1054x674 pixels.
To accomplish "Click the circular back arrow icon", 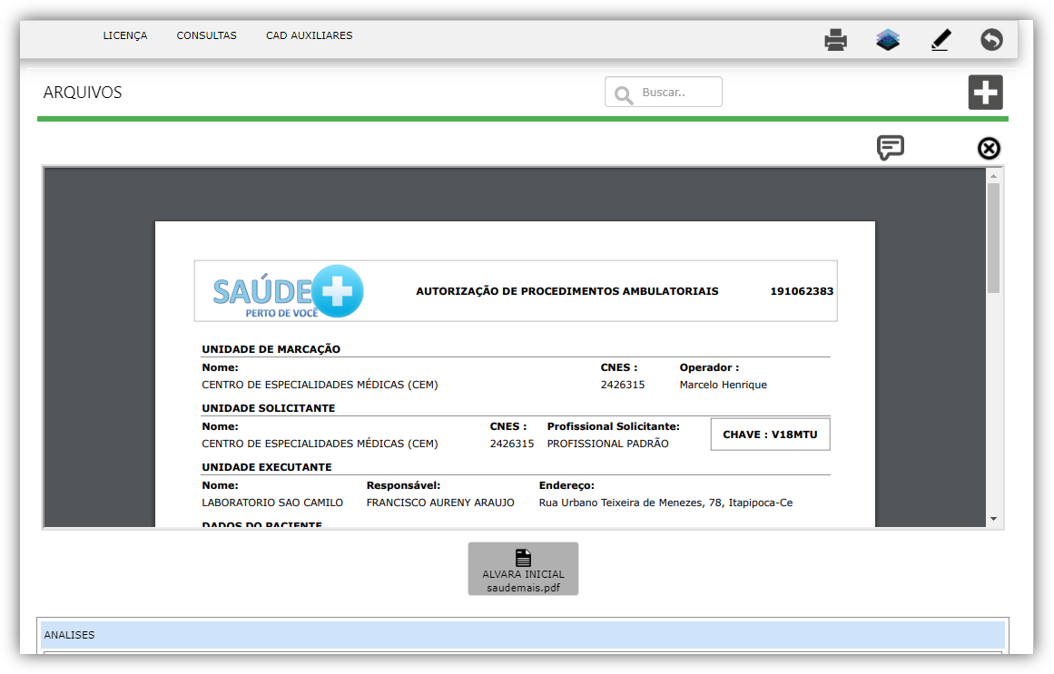I will click(991, 40).
